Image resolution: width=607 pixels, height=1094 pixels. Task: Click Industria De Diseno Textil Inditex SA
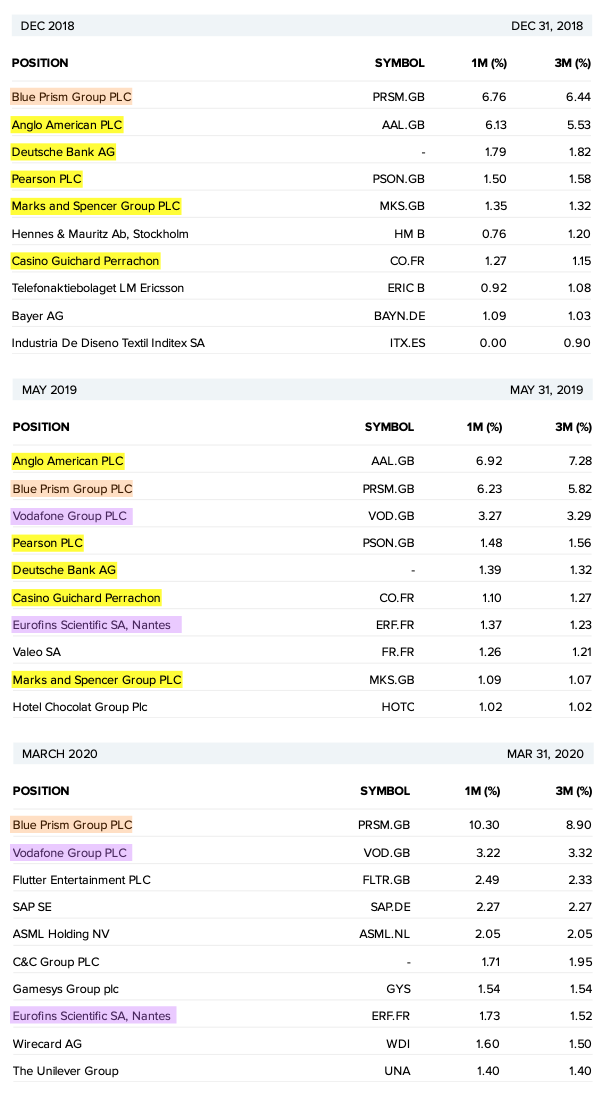click(108, 343)
